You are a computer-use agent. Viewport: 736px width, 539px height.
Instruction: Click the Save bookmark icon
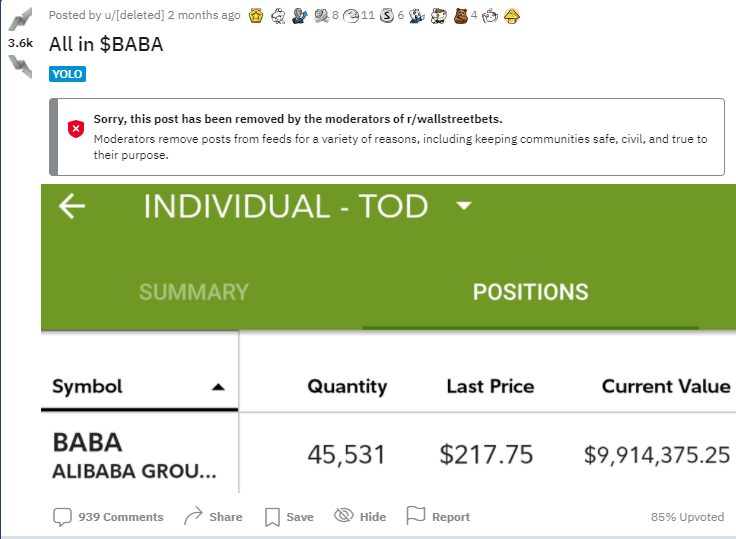pyautogui.click(x=272, y=516)
